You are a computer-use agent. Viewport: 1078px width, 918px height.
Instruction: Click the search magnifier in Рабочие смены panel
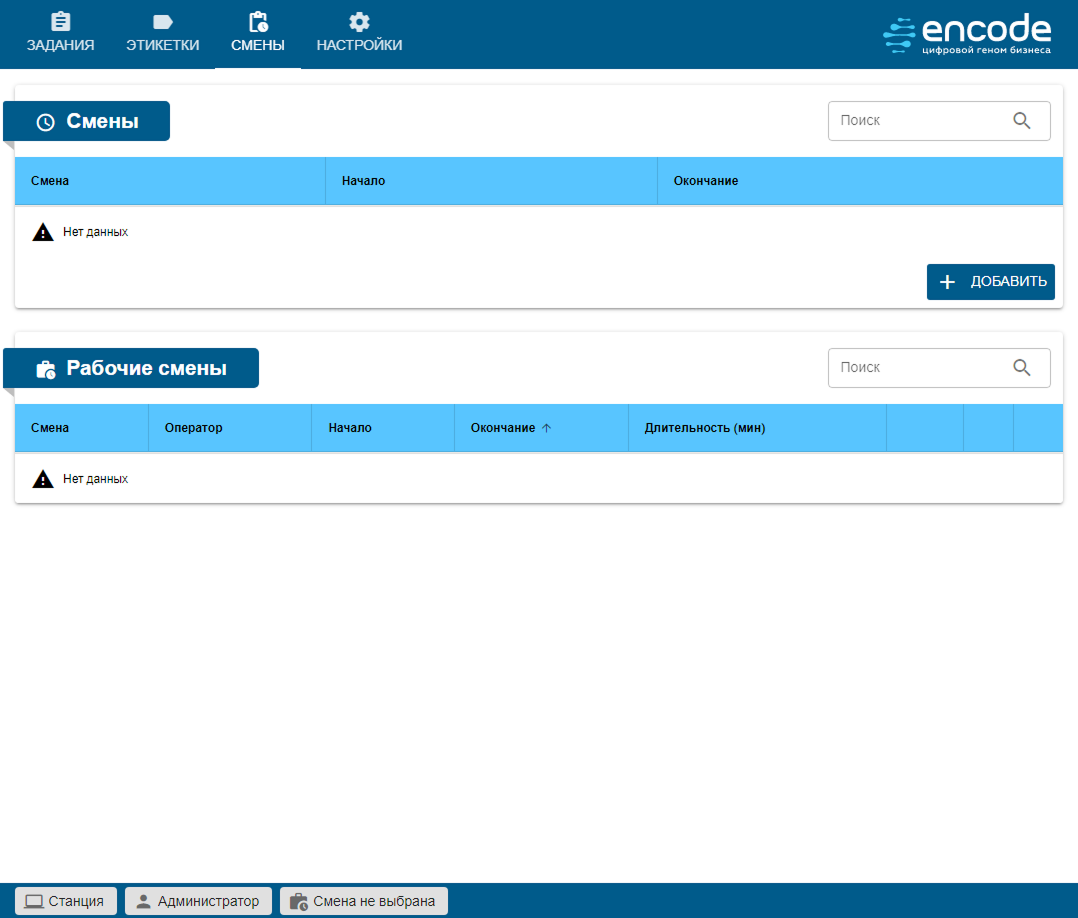click(1021, 368)
